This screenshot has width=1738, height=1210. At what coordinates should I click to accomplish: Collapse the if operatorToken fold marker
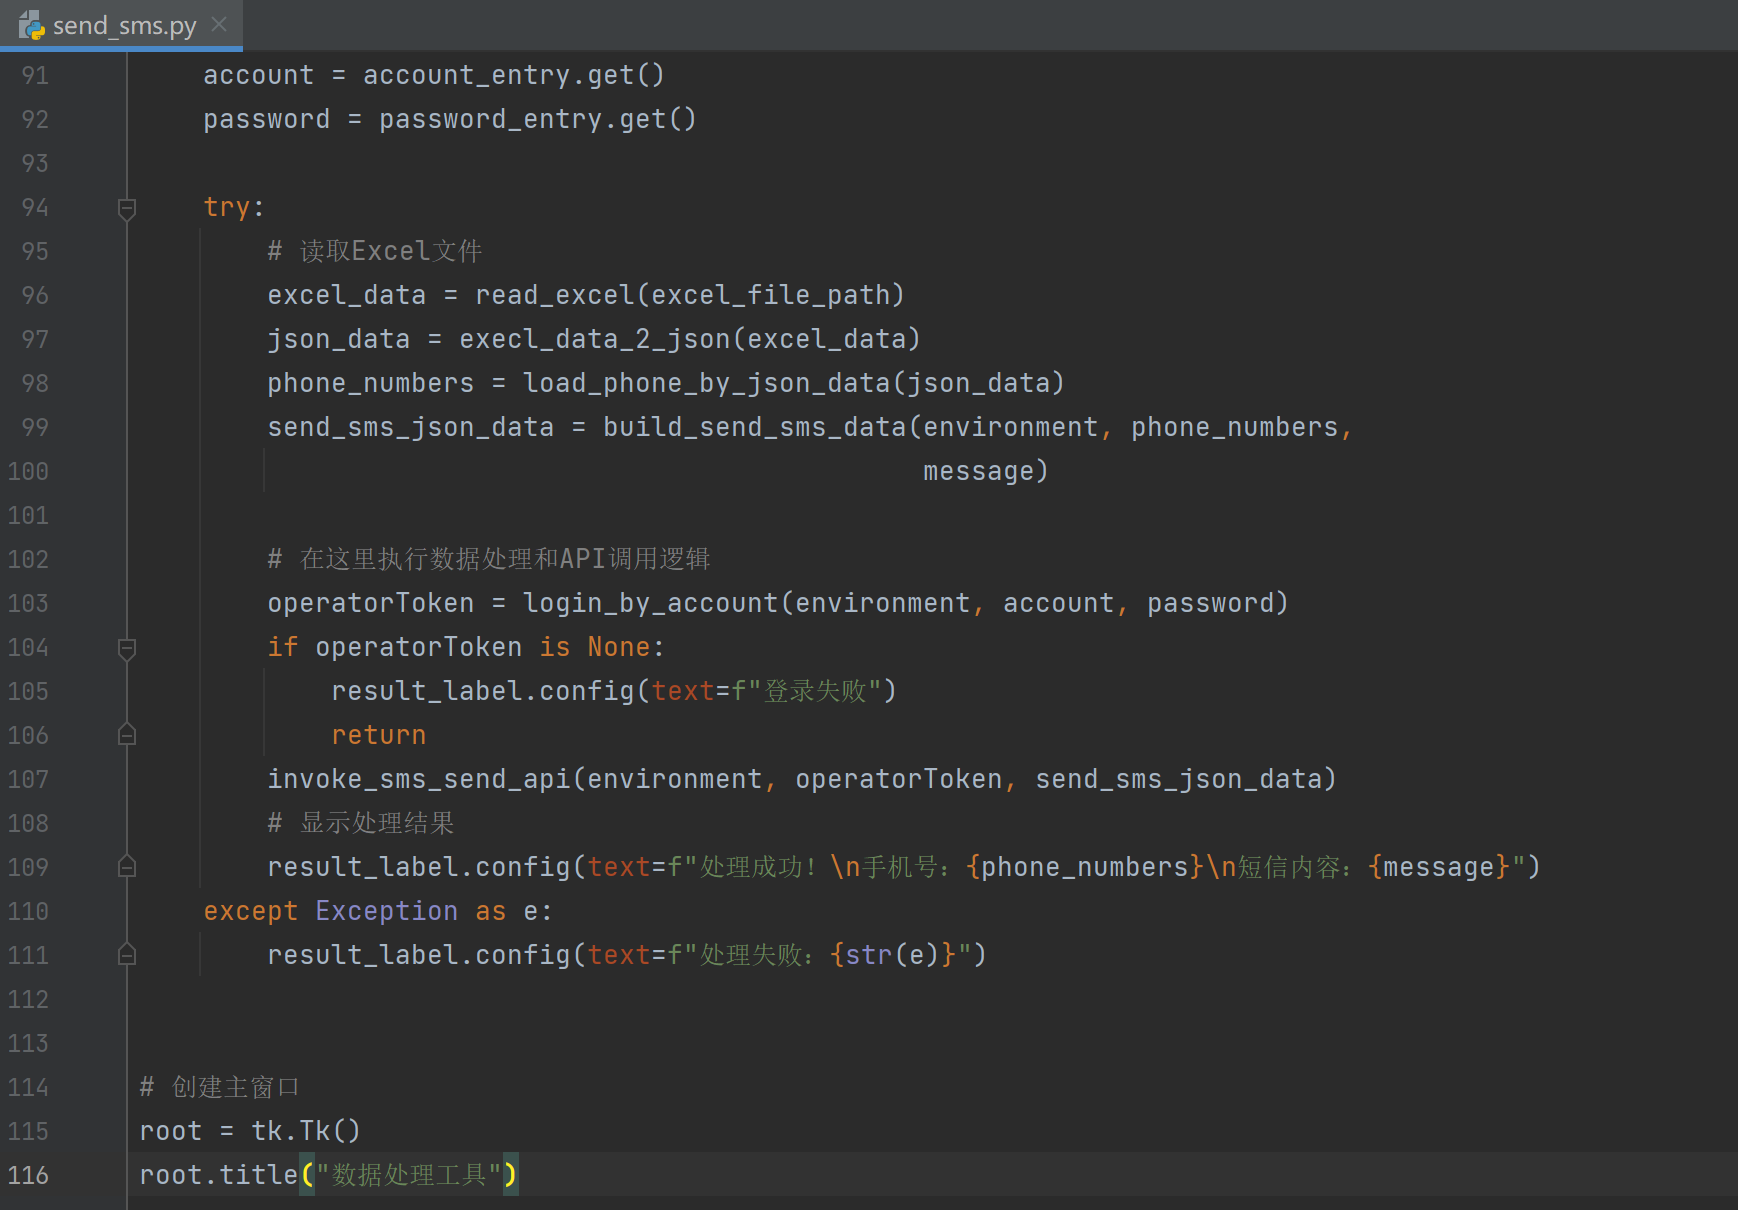127,648
